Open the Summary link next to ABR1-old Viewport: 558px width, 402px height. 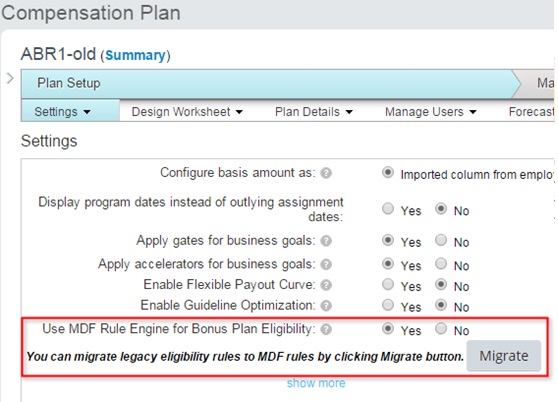[135, 55]
